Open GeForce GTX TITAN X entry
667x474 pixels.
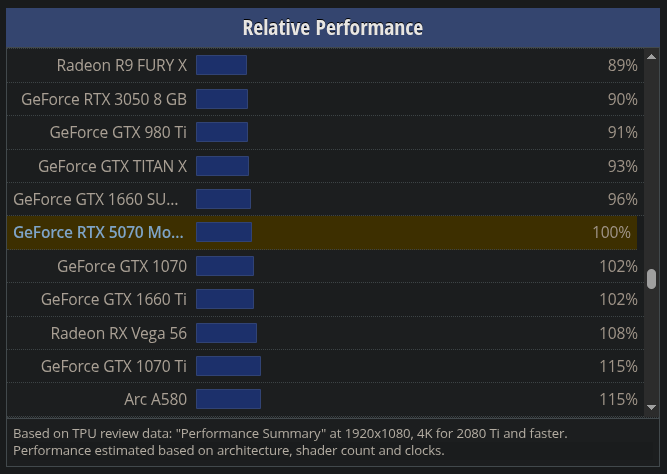tap(113, 166)
